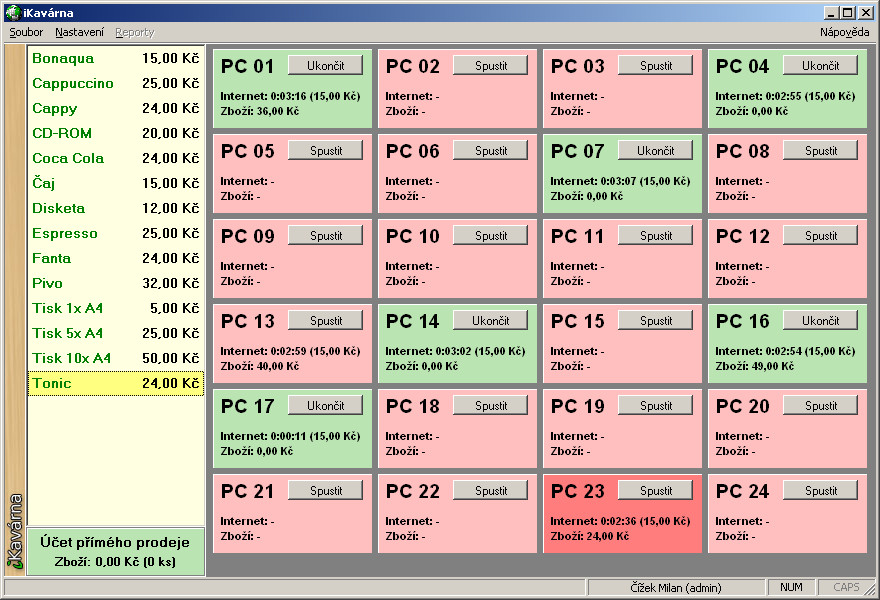Start a session on PC 03
This screenshot has width=880, height=600.
pyautogui.click(x=656, y=65)
